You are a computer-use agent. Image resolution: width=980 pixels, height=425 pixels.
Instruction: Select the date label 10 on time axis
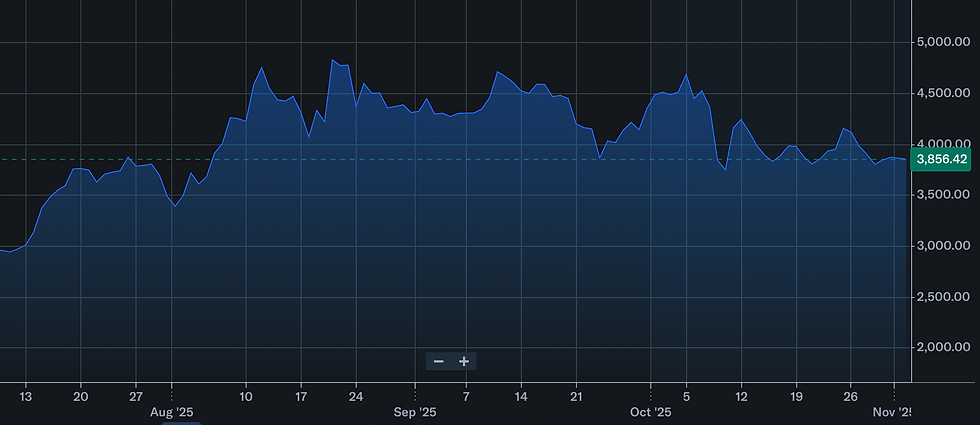(246, 396)
